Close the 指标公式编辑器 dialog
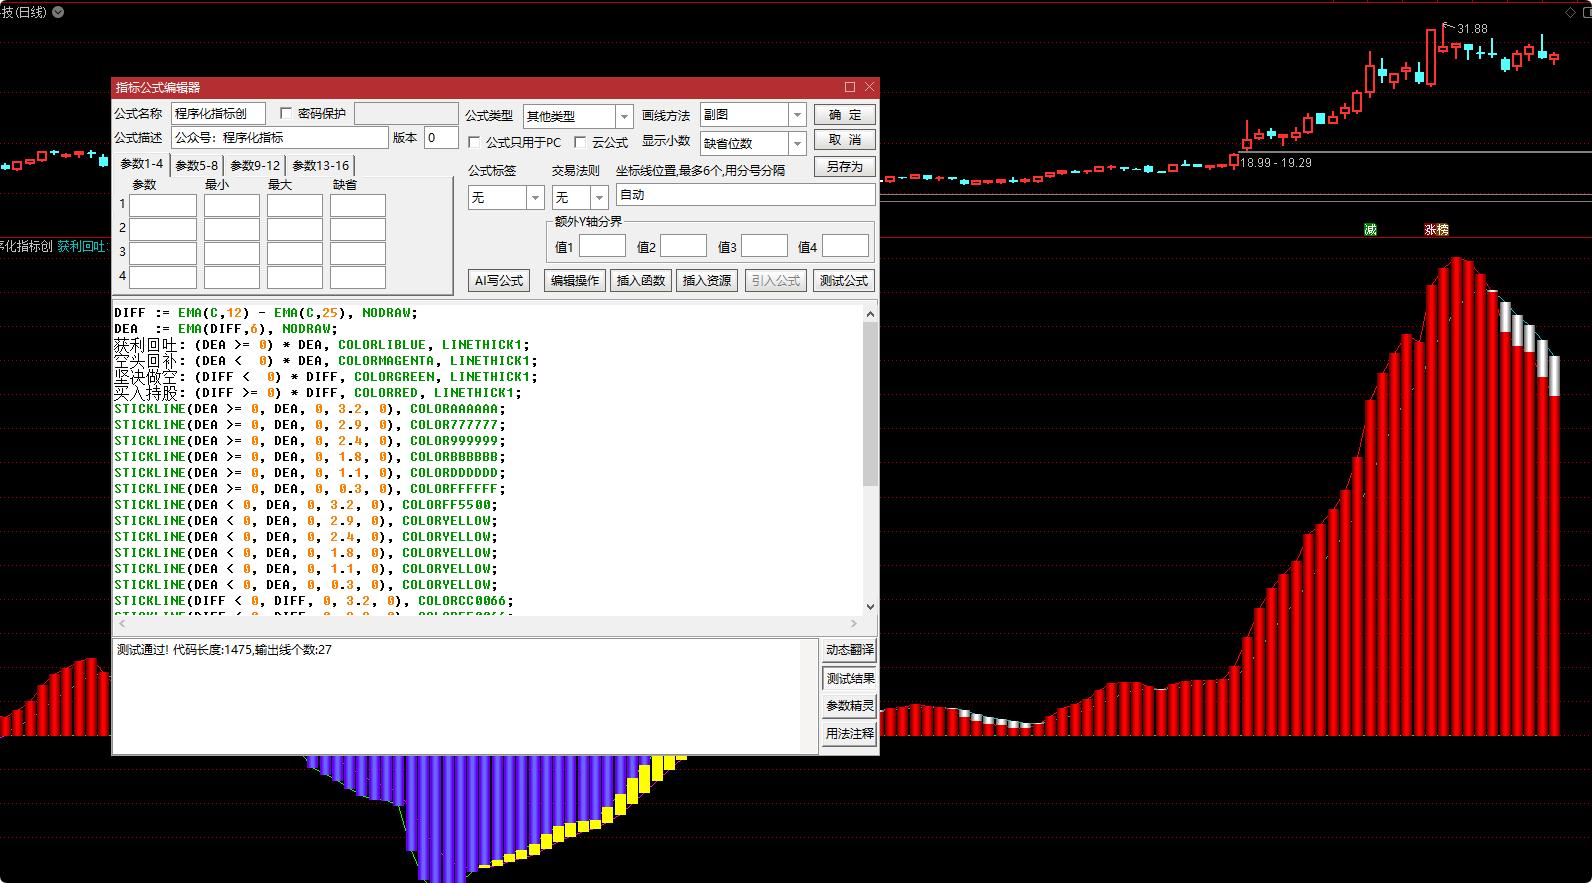Screen dimensions: 1592x883 tap(869, 87)
